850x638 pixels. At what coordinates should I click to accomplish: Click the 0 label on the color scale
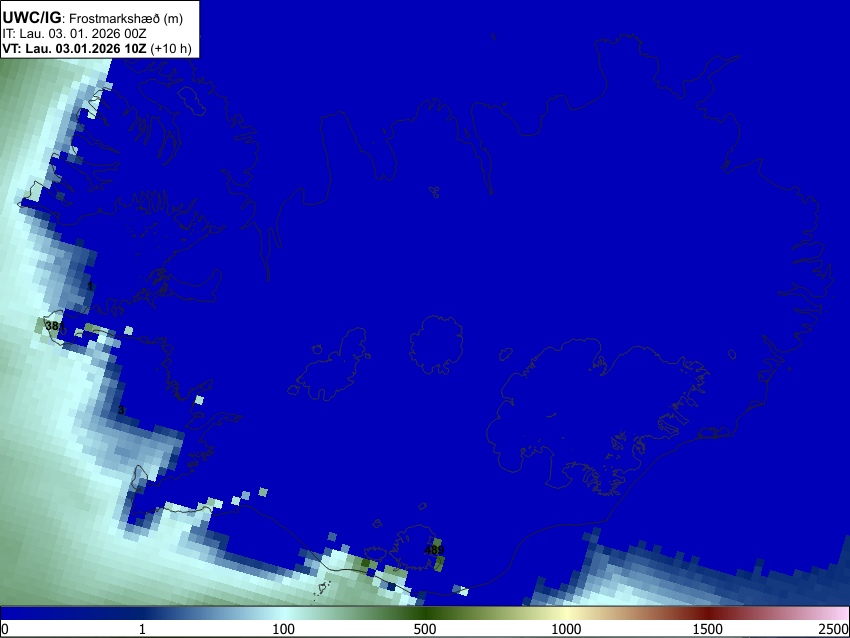(5, 629)
